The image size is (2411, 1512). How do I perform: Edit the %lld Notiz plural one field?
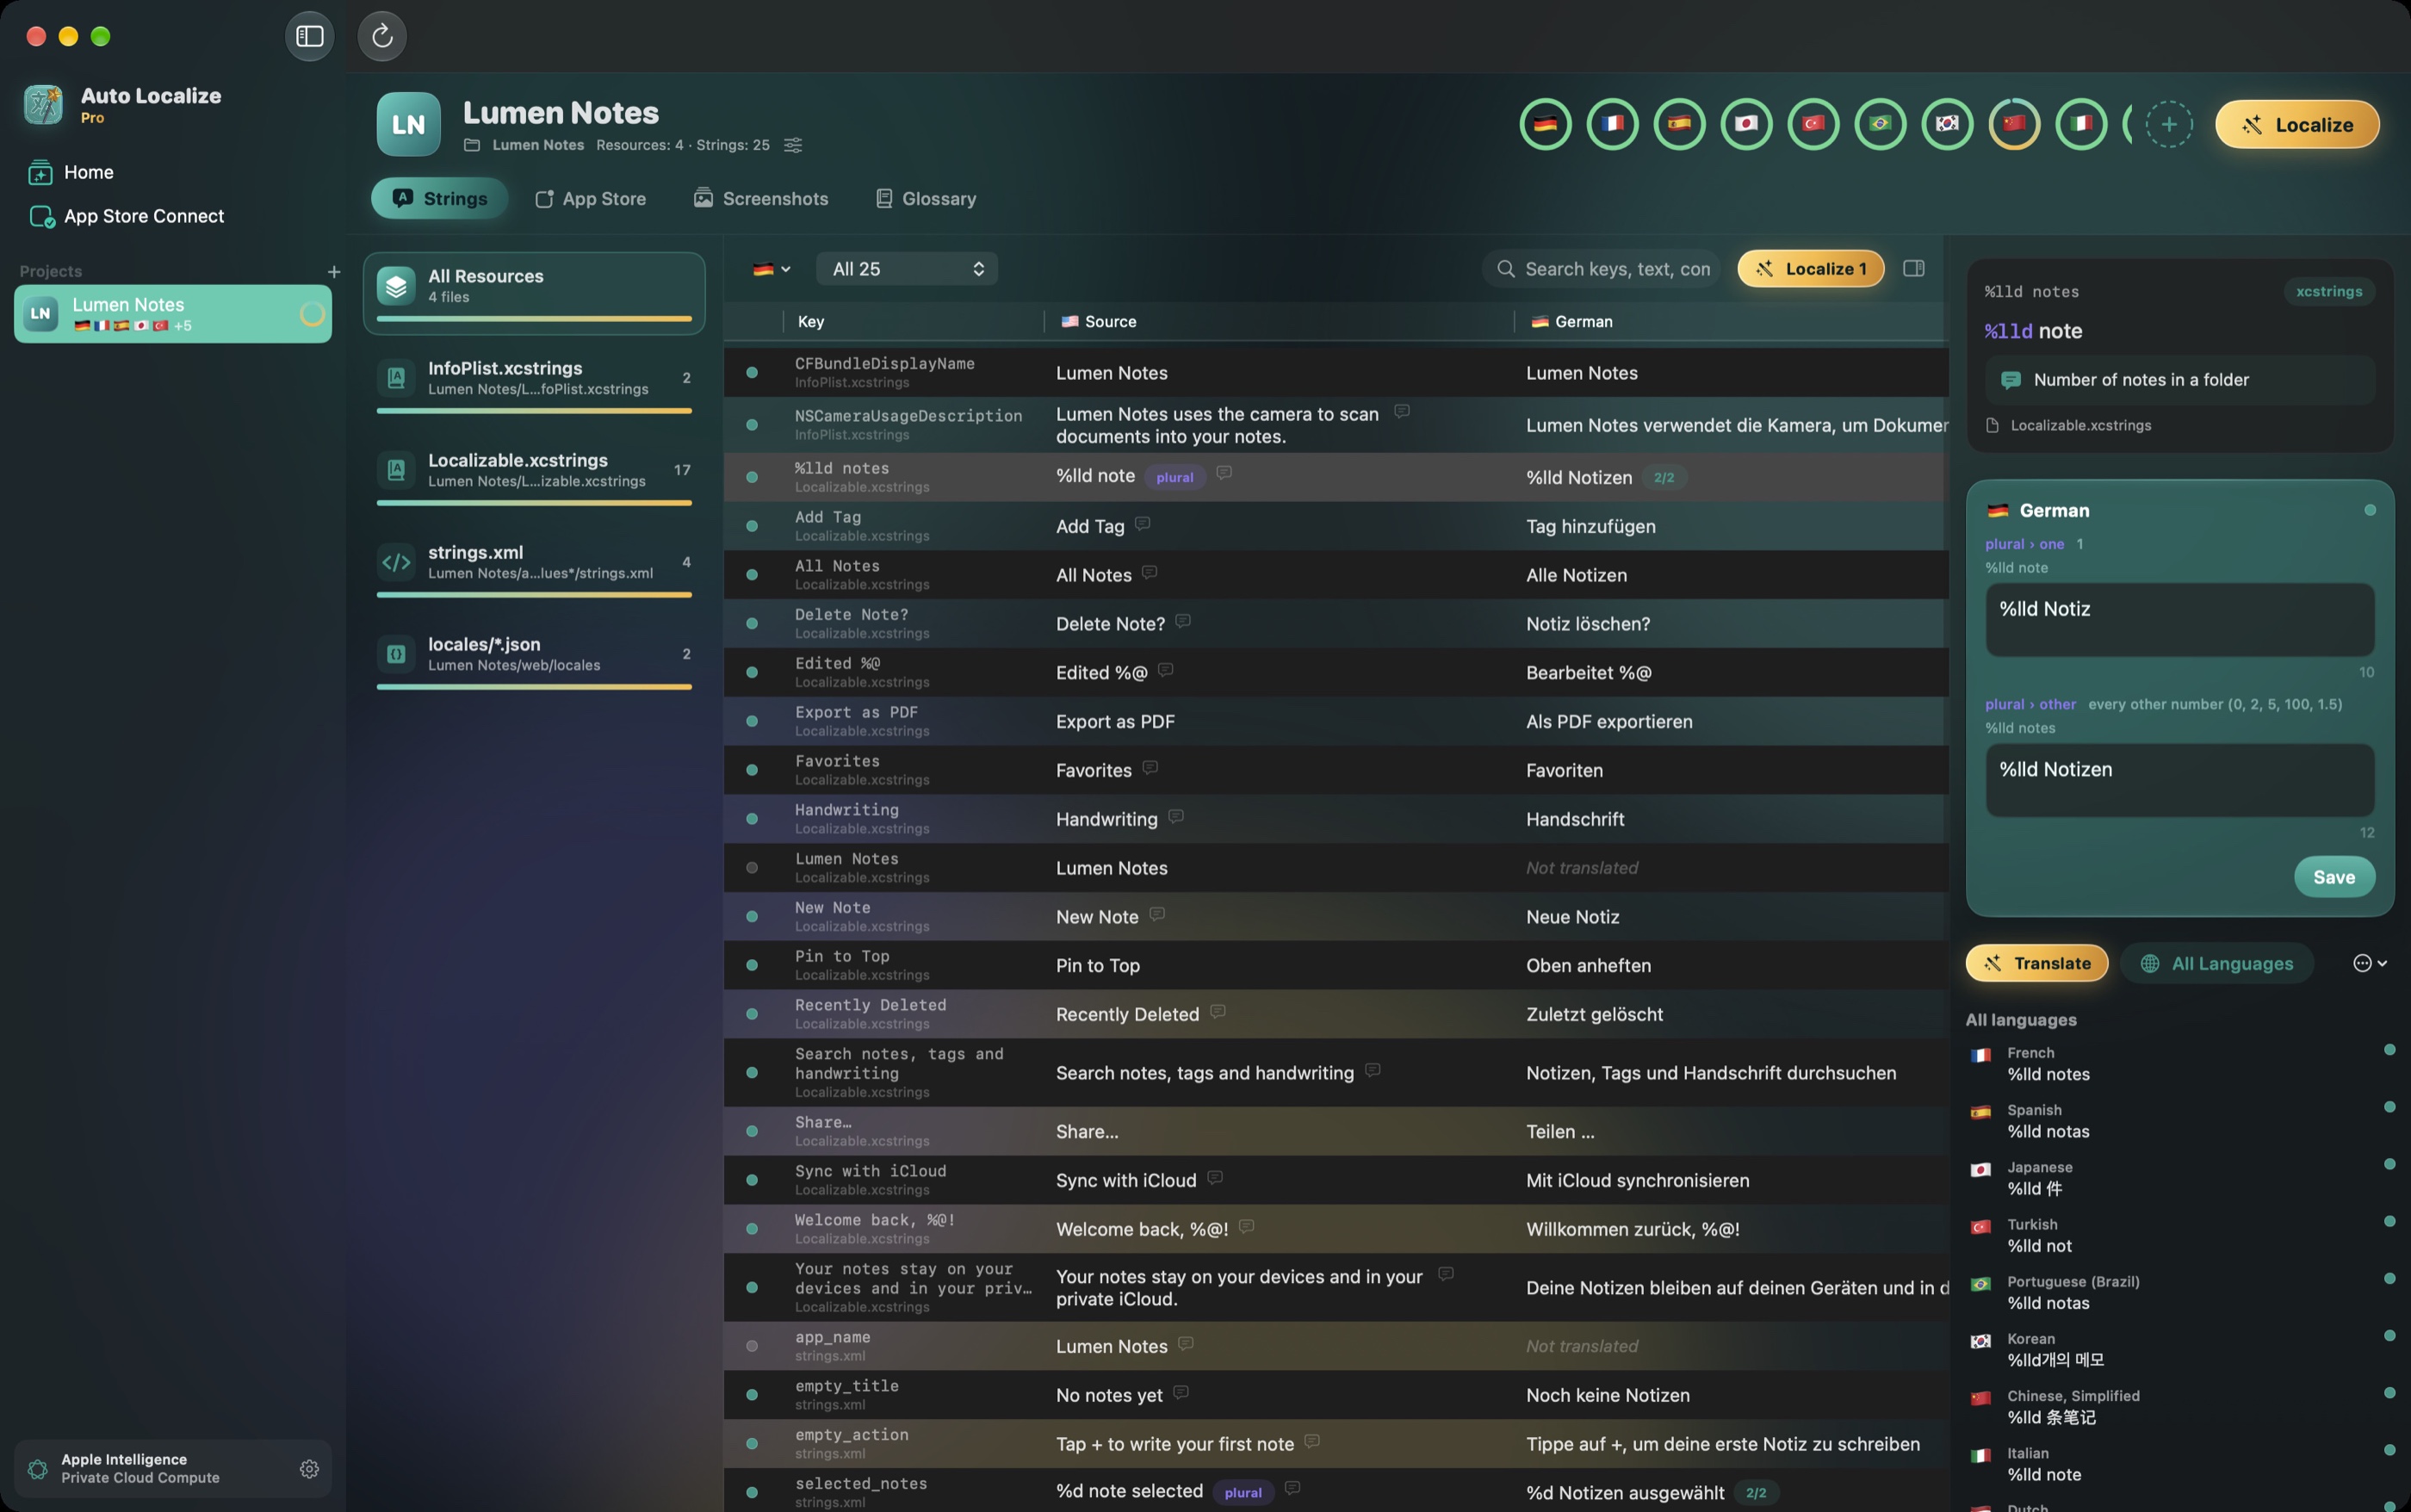(x=2179, y=620)
